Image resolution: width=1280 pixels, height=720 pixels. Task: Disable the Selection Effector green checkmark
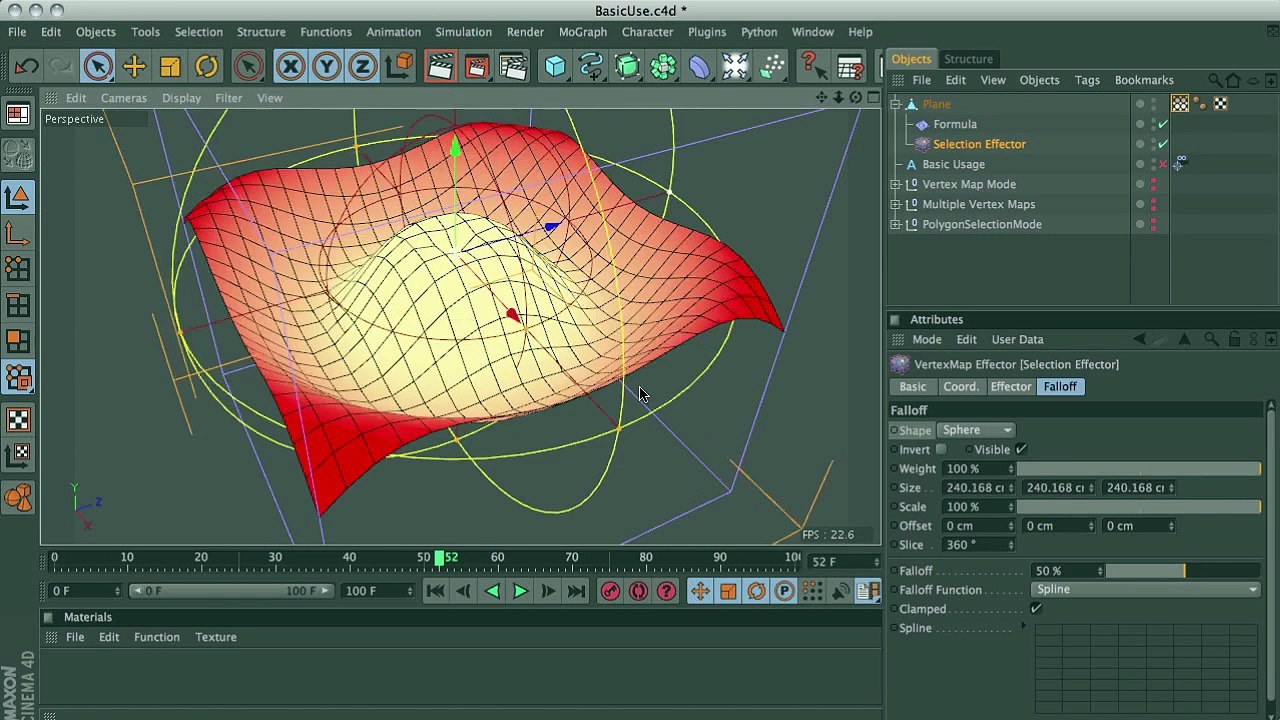coord(1163,144)
